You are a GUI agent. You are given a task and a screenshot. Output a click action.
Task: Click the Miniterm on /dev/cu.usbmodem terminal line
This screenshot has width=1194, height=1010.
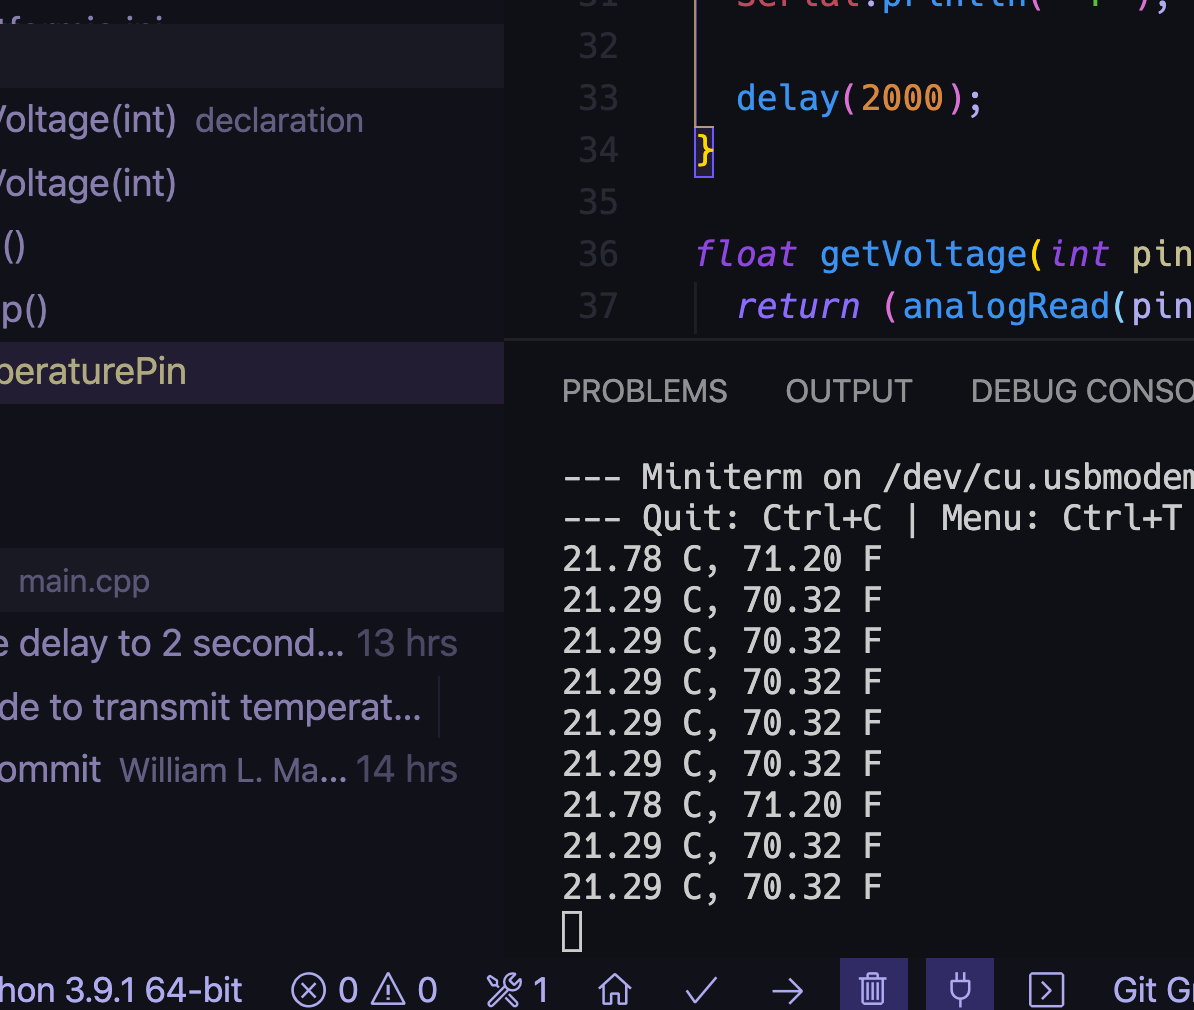(x=878, y=478)
